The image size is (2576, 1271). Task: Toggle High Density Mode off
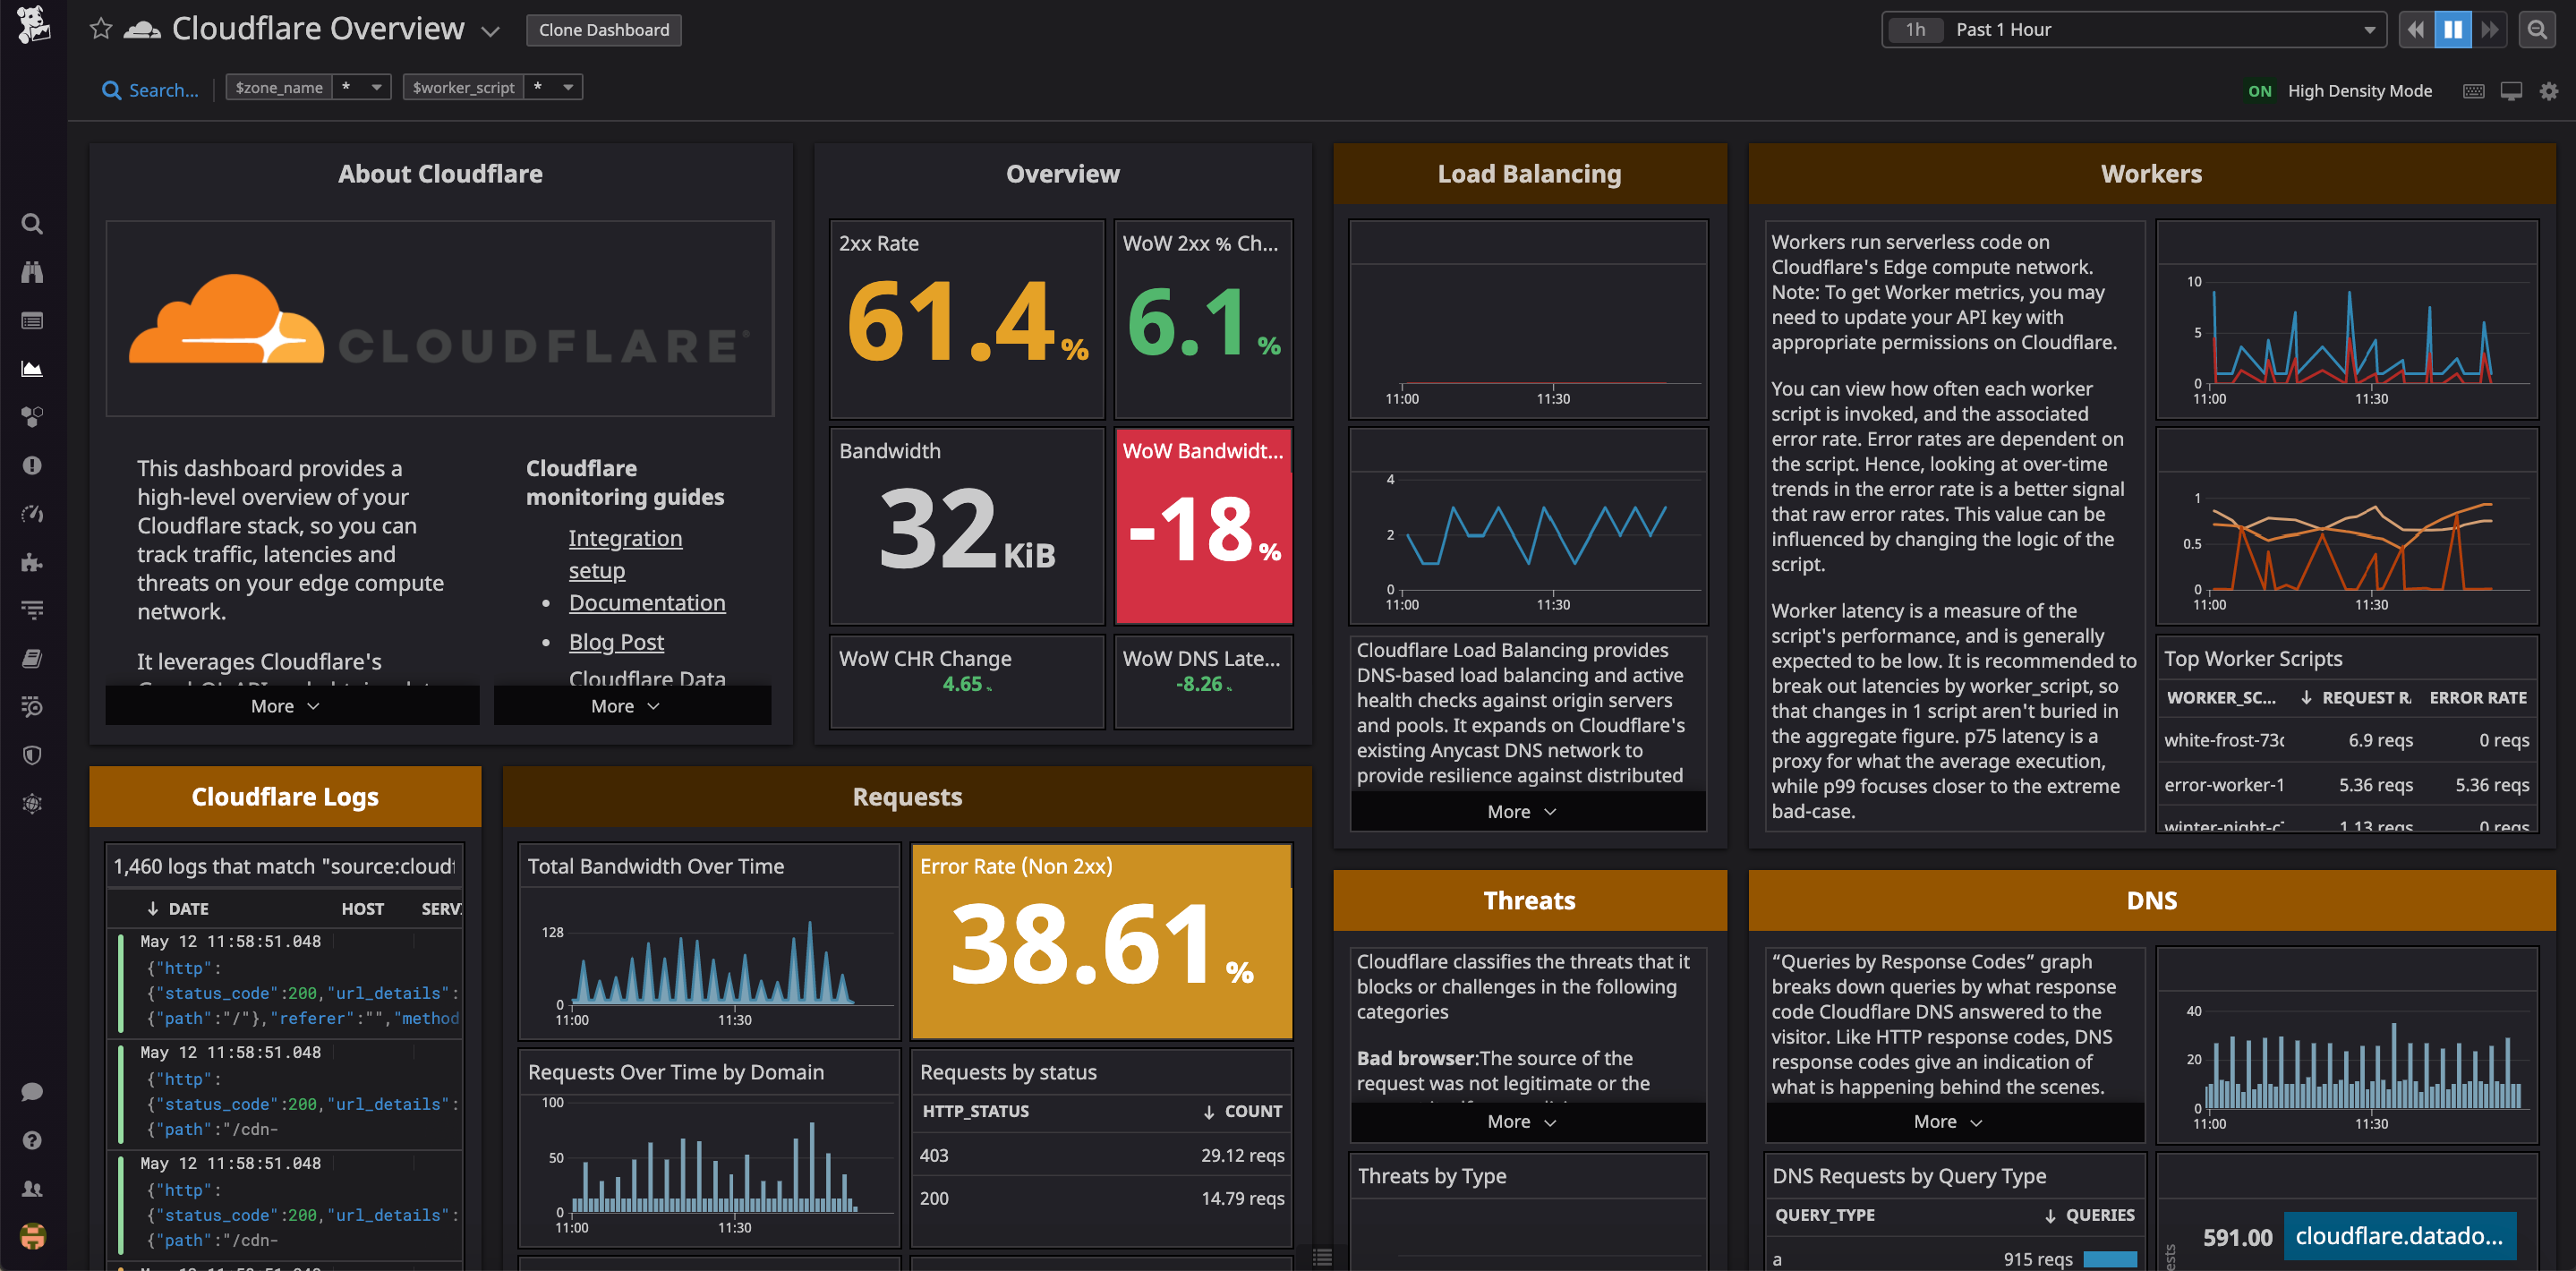click(2260, 90)
